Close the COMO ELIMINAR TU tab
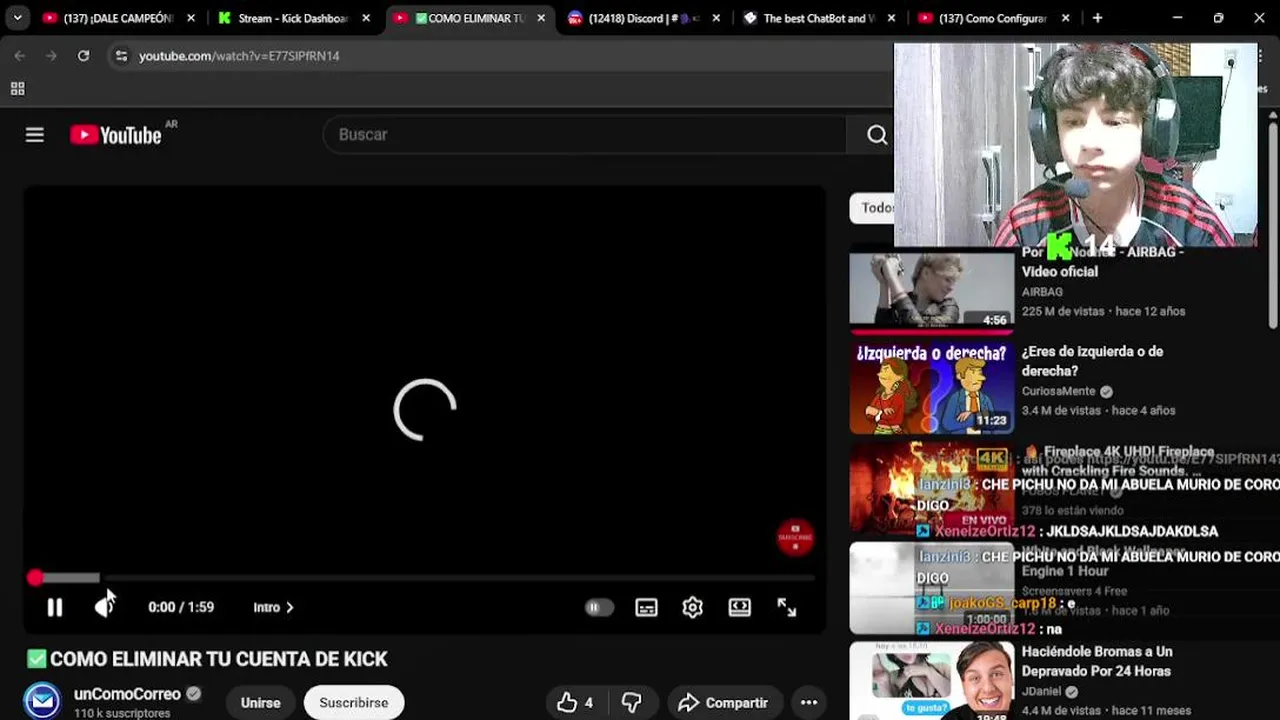The image size is (1280, 720). point(541,18)
